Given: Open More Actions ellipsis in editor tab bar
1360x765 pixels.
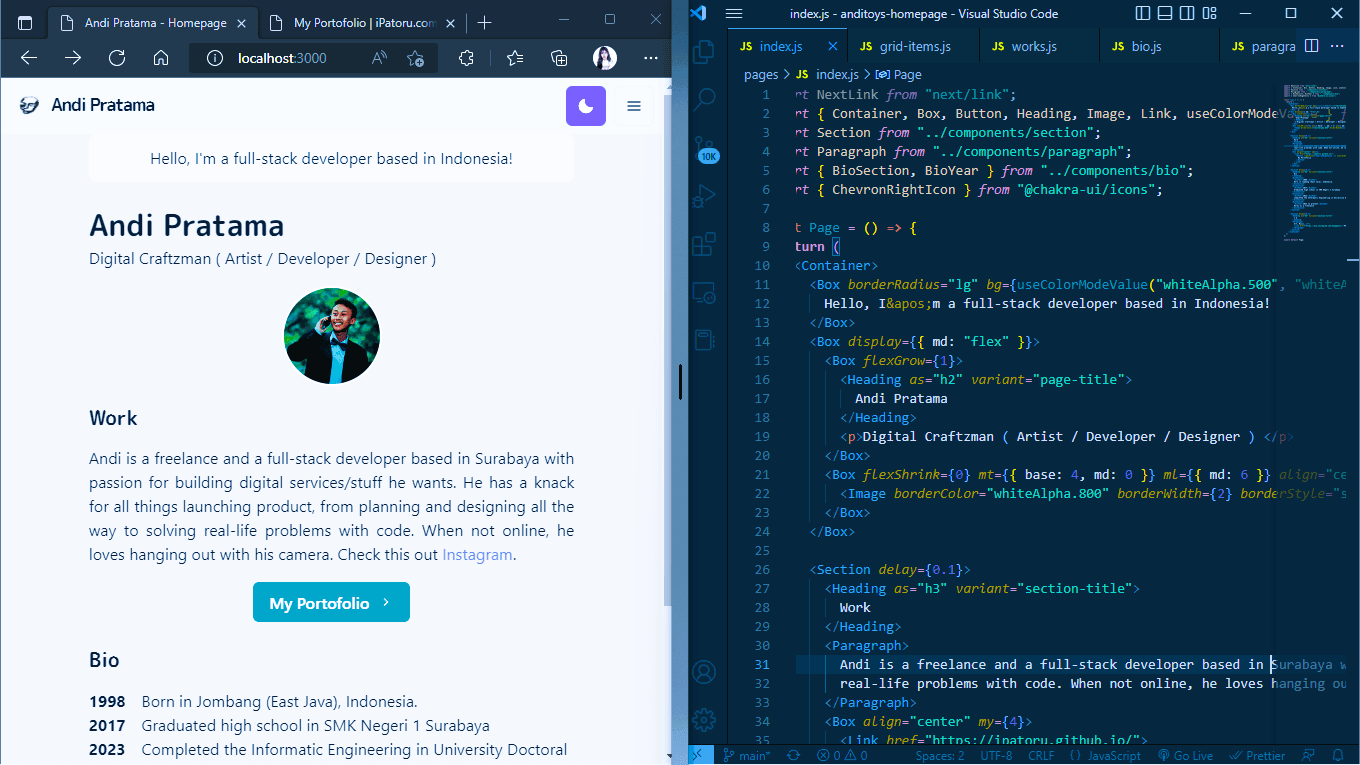Looking at the screenshot, I should (x=1337, y=46).
